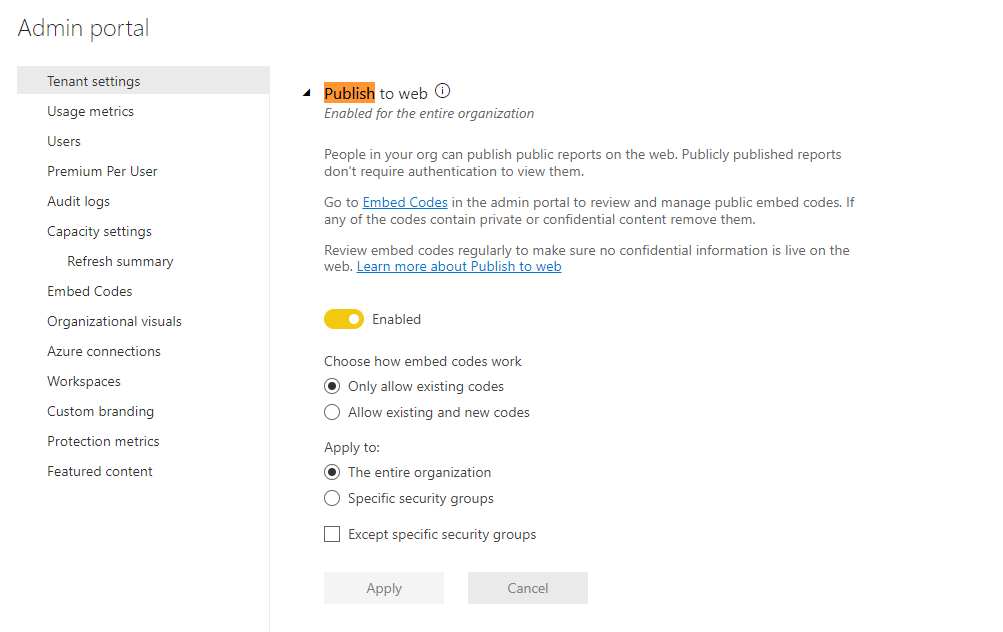Open Featured content page
The image size is (1003, 632).
click(100, 471)
